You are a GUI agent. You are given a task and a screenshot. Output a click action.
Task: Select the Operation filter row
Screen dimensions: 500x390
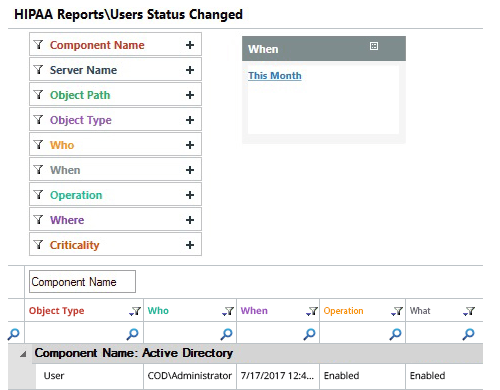(115, 195)
